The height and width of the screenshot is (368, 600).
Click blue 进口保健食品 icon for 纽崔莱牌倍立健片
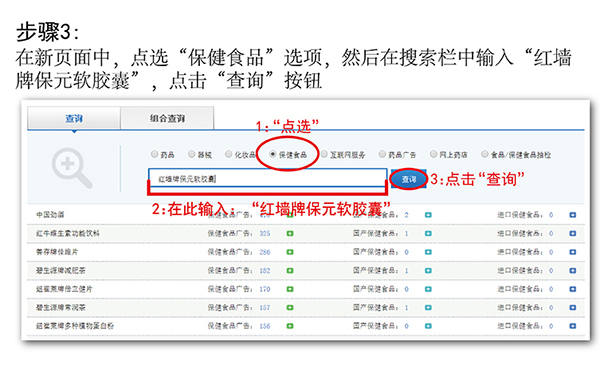click(572, 289)
